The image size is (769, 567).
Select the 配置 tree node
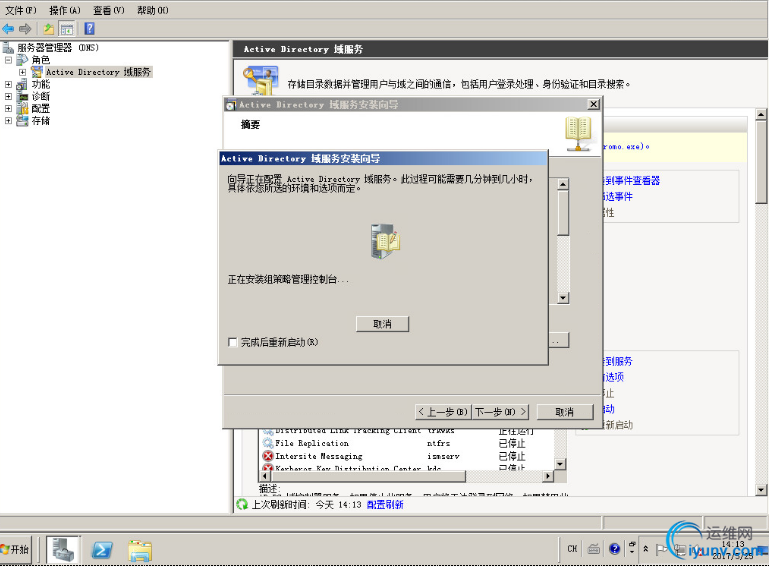coord(41,108)
